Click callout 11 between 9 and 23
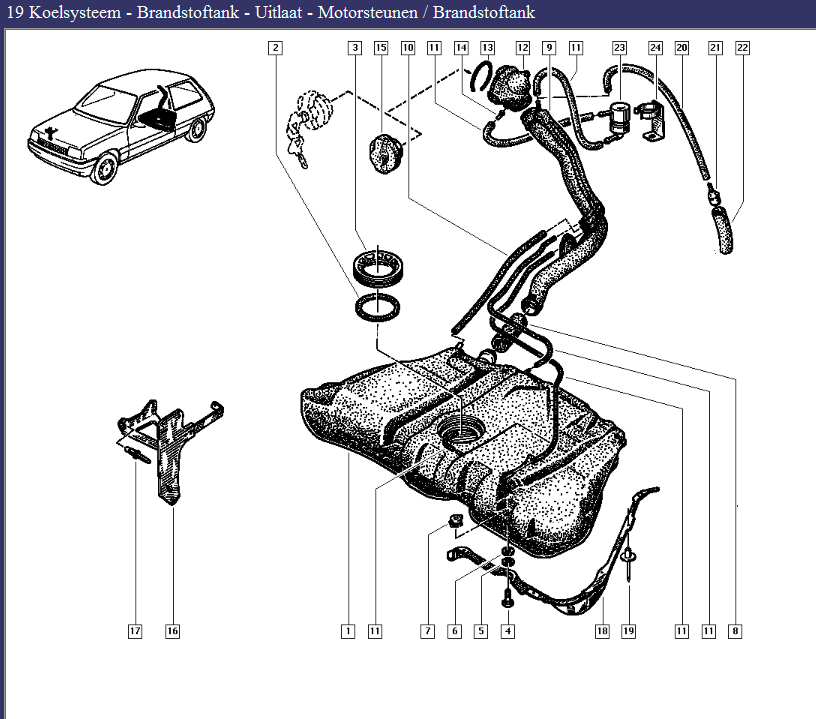Image resolution: width=816 pixels, height=719 pixels. 576,48
